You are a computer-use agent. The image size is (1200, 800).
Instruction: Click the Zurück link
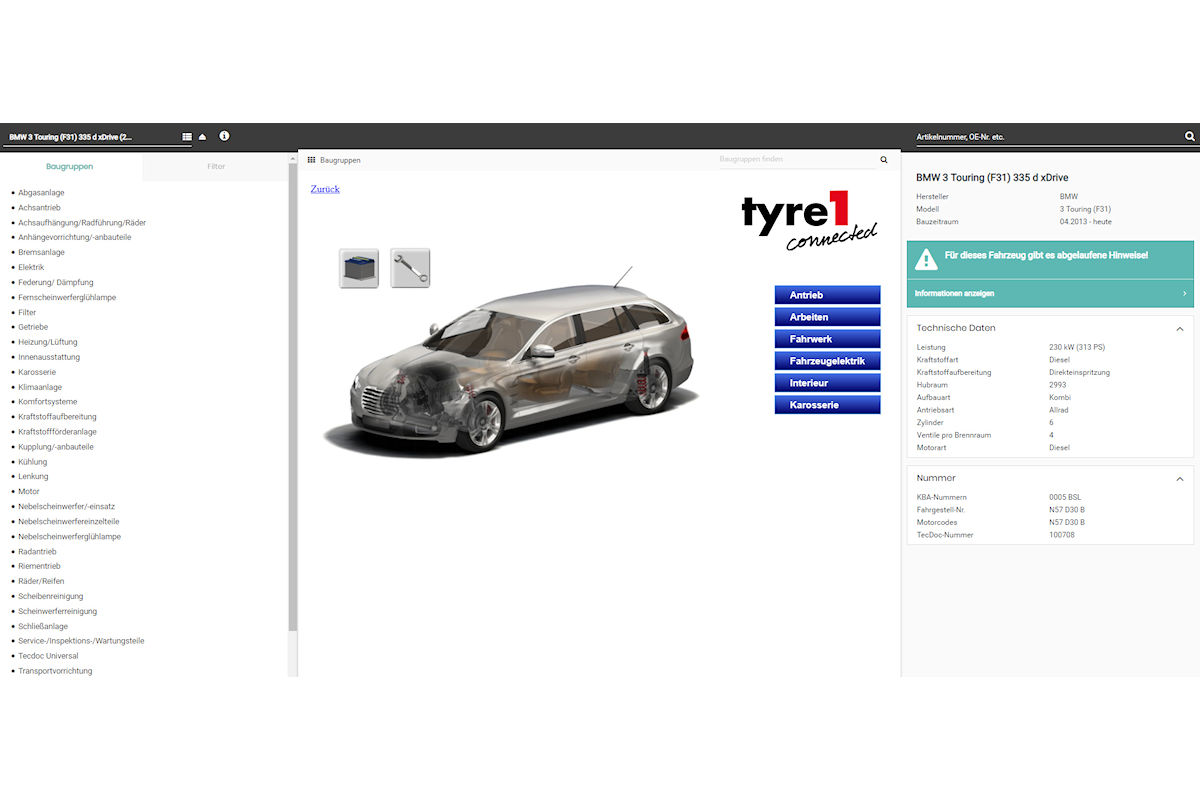coord(325,189)
